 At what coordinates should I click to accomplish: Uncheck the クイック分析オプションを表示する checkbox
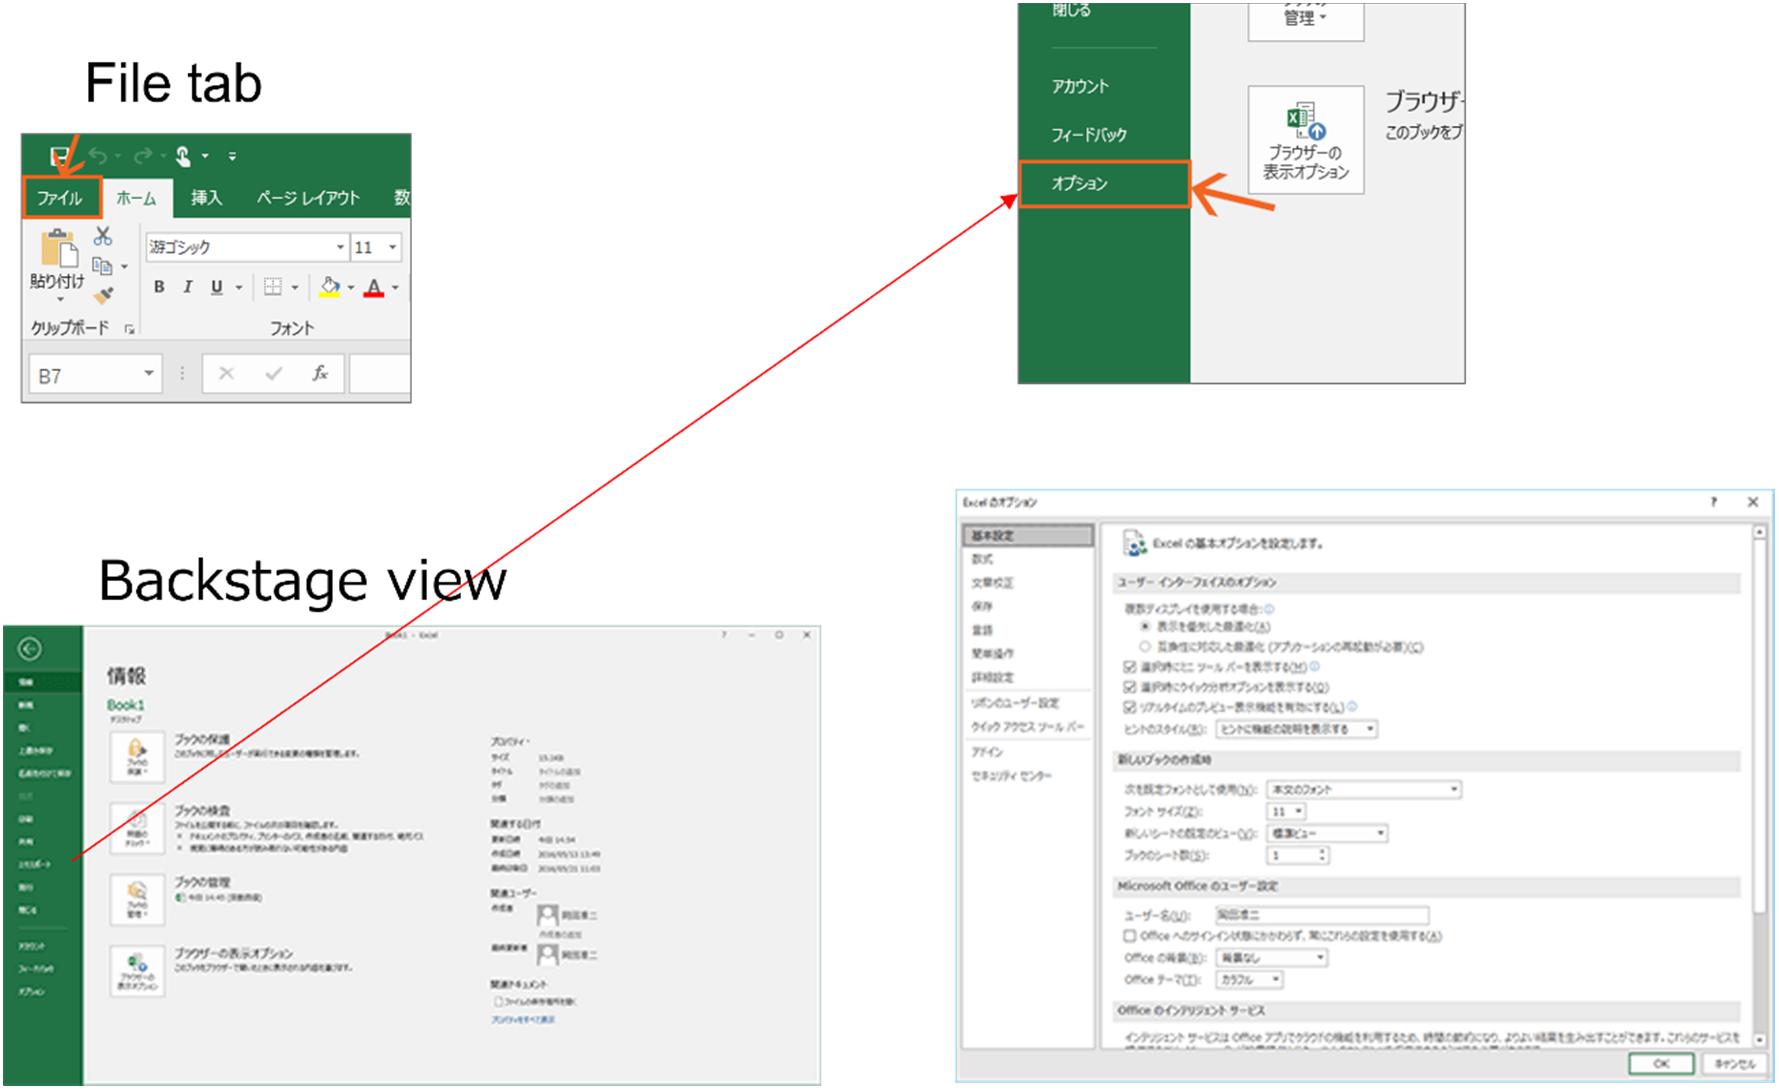1130,687
